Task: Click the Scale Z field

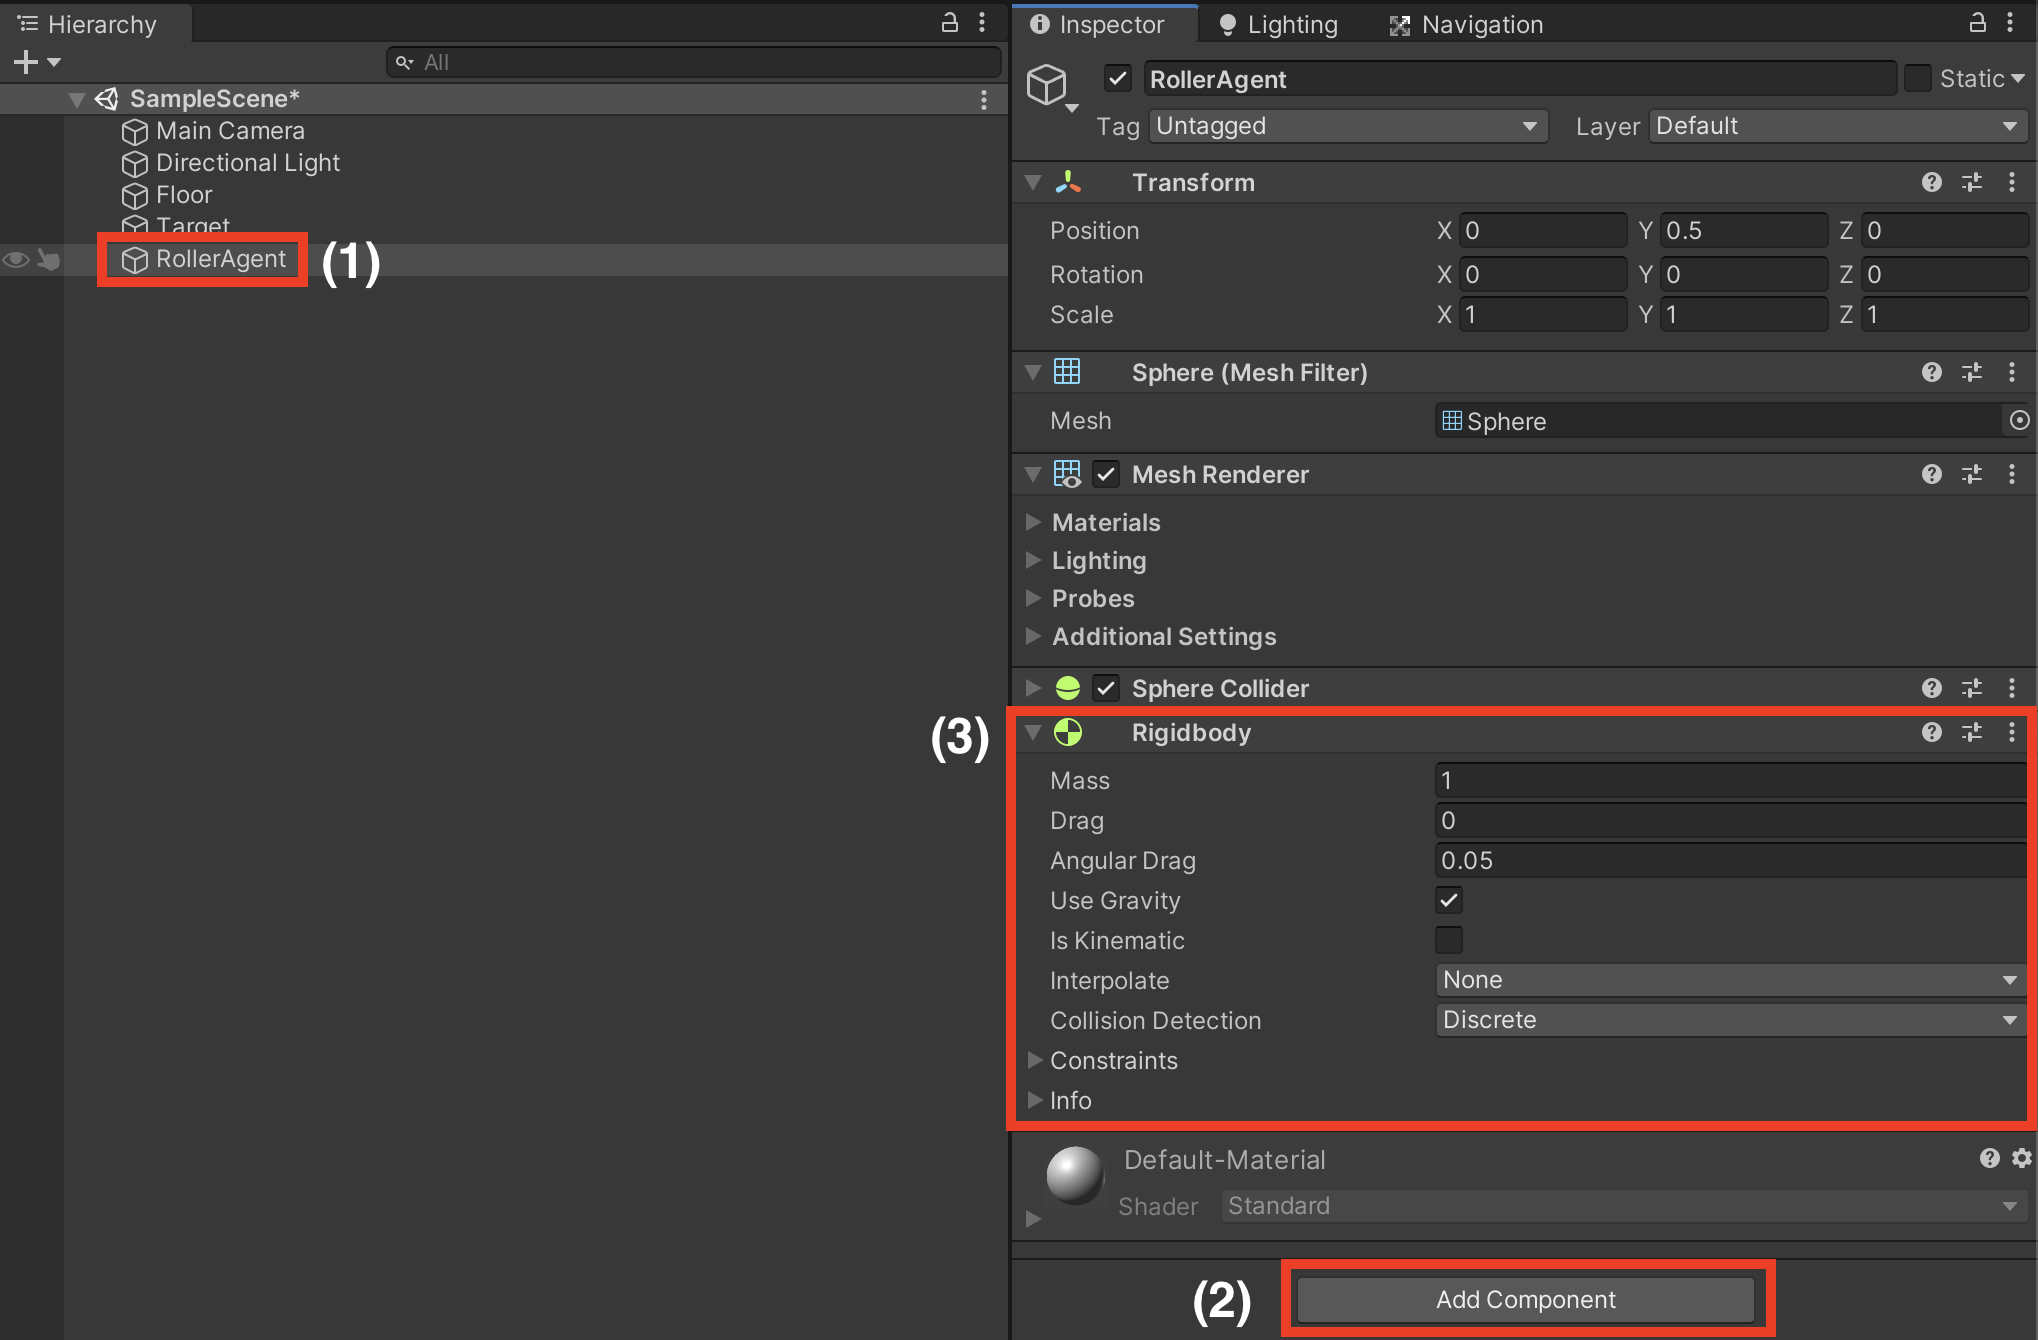Action: (x=1945, y=315)
